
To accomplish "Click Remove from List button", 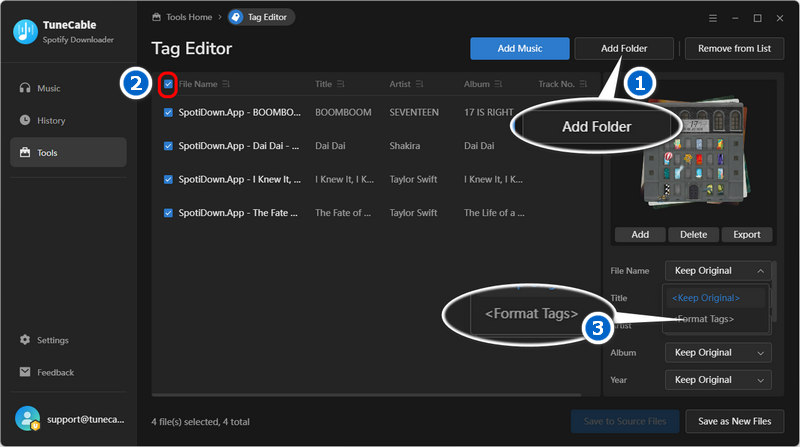I will click(734, 48).
